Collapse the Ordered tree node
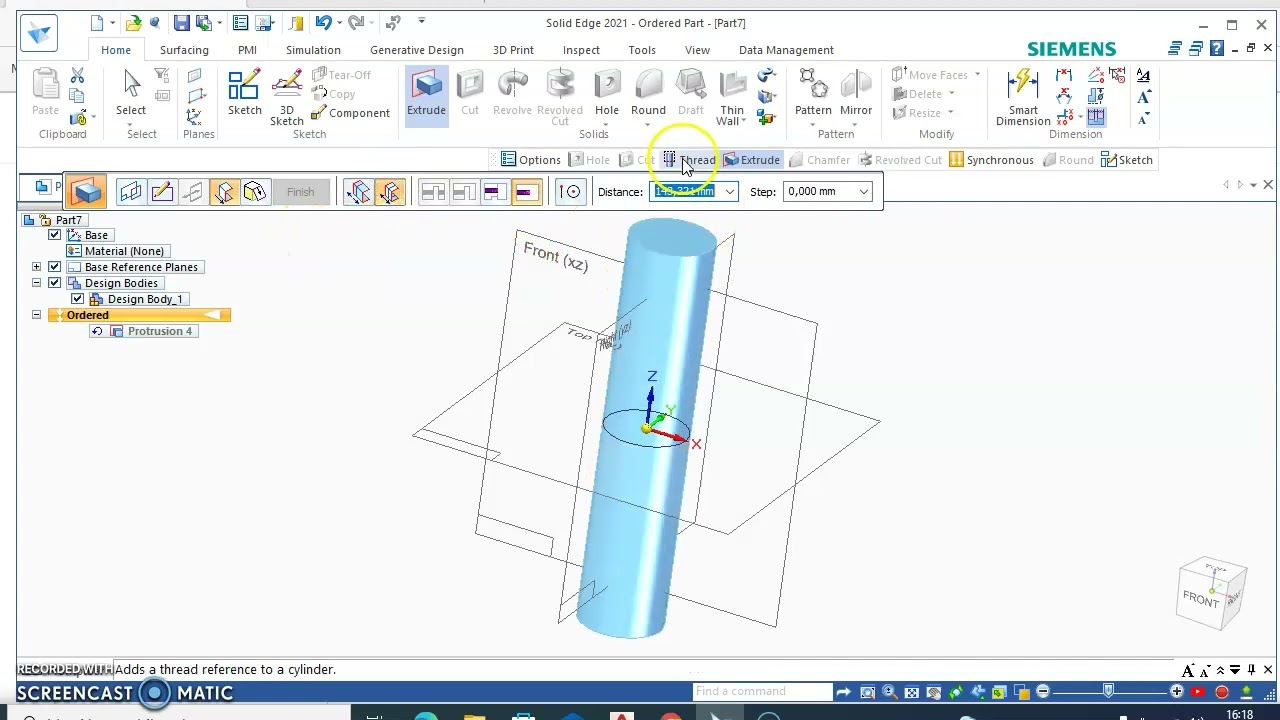Screen dimensions: 1280x720 pyautogui.click(x=36, y=315)
